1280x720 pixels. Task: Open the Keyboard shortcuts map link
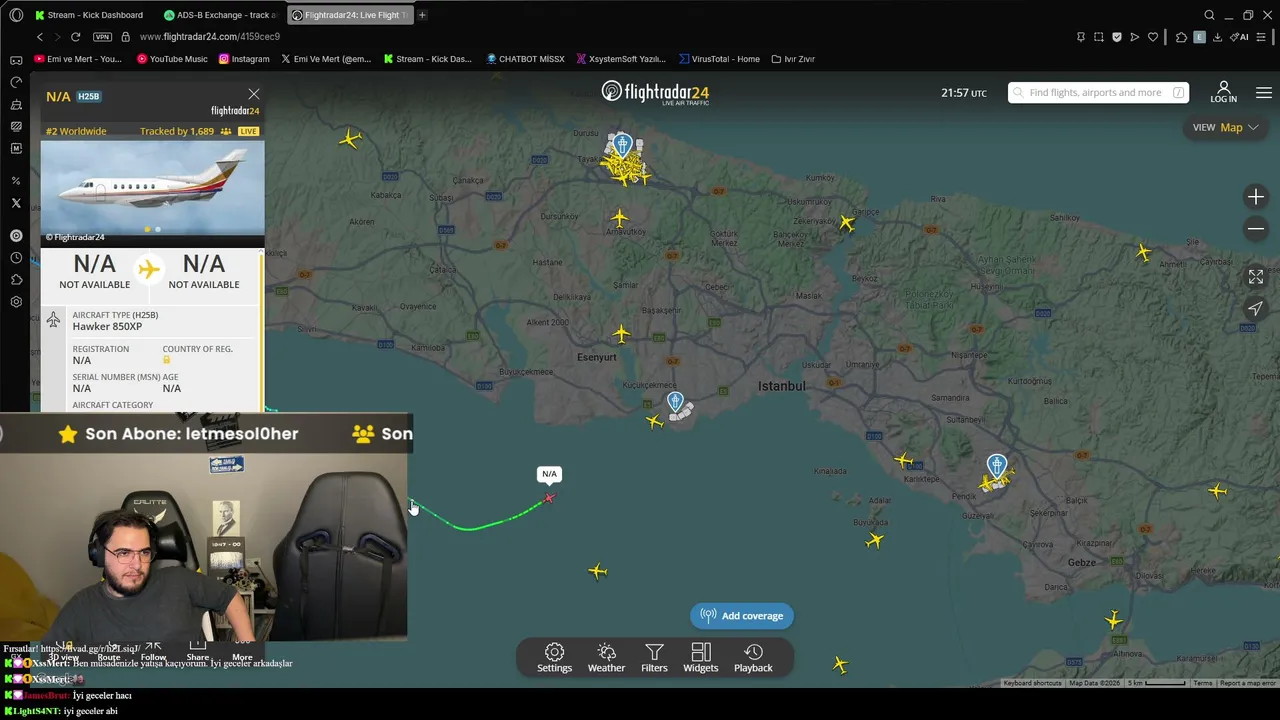tap(1032, 683)
